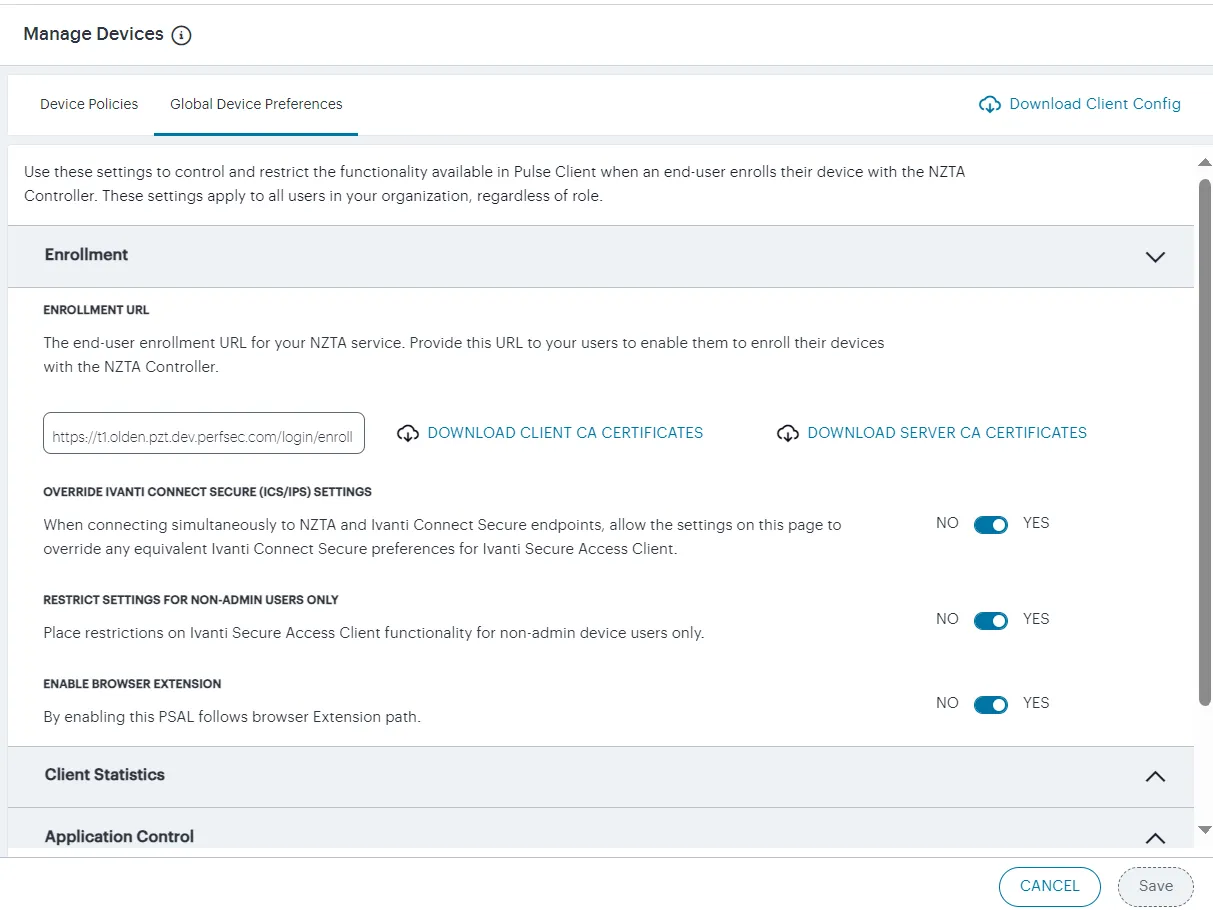Click the Cancel button
The height and width of the screenshot is (910, 1213).
pos(1050,886)
